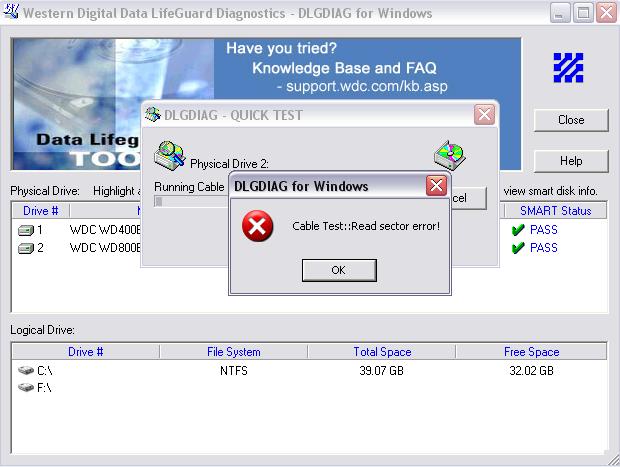This screenshot has height=467, width=620.
Task: Click Total Space column header
Action: (382, 352)
